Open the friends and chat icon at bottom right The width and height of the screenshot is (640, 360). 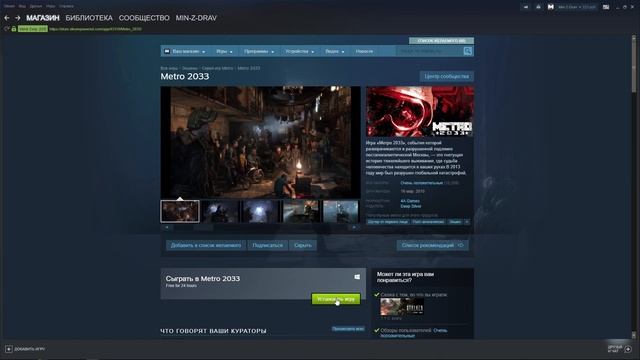click(628, 349)
